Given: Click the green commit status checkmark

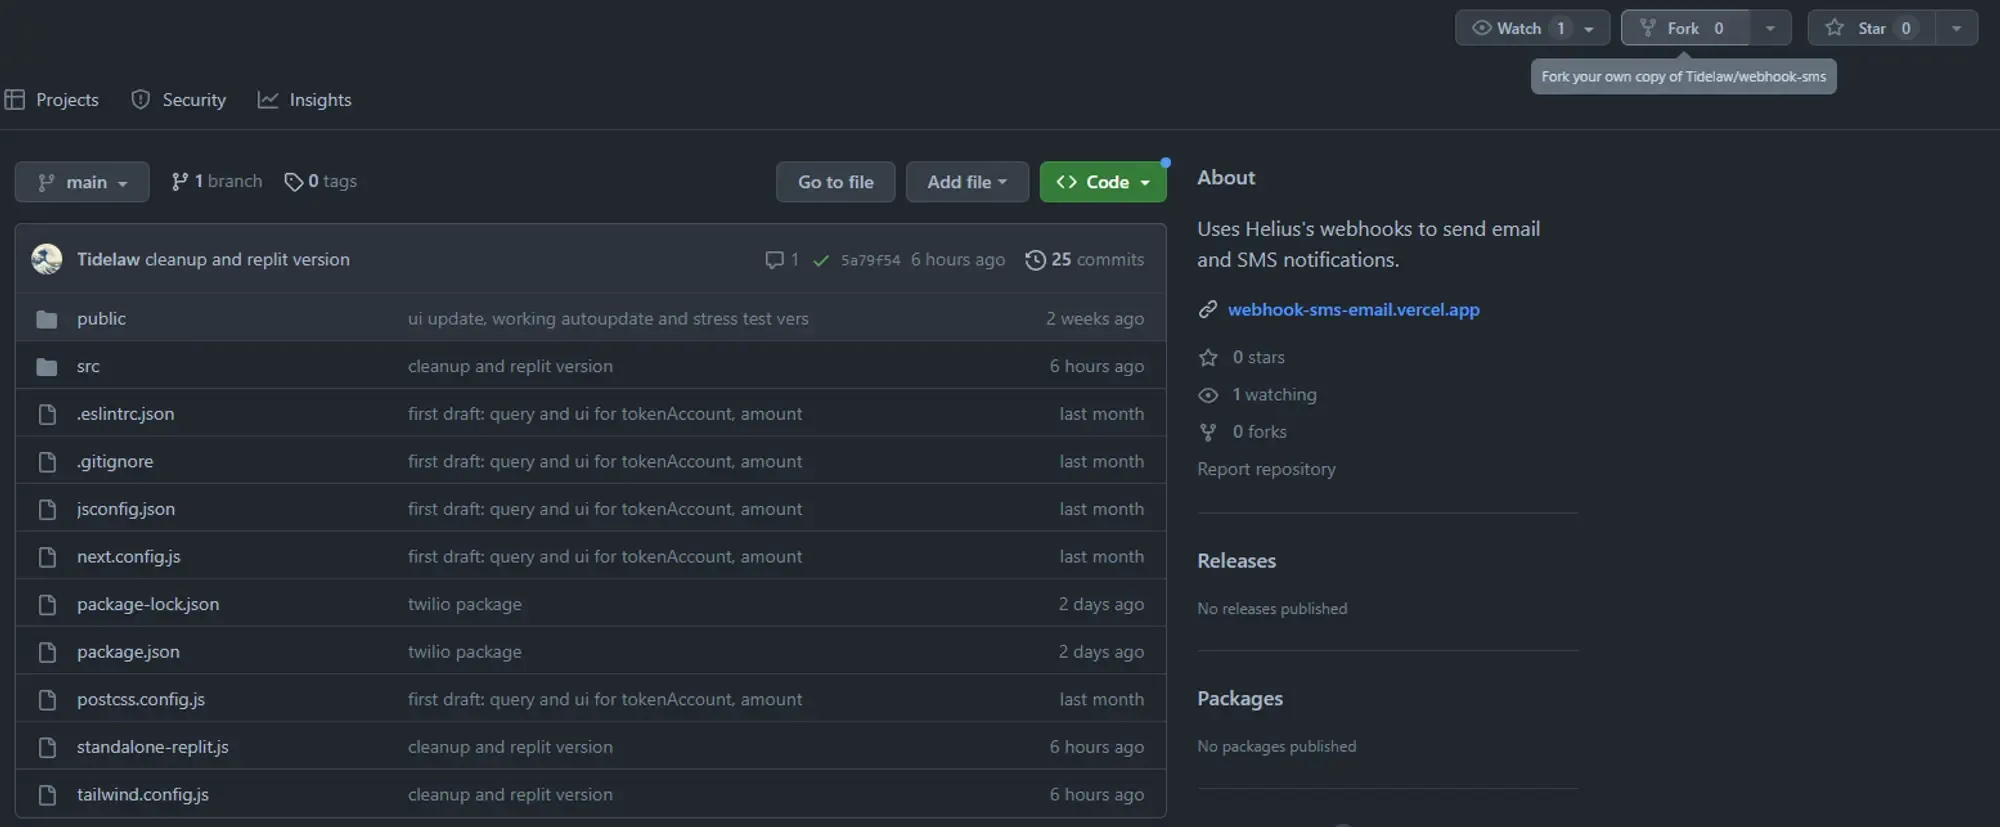Looking at the screenshot, I should click(x=821, y=261).
